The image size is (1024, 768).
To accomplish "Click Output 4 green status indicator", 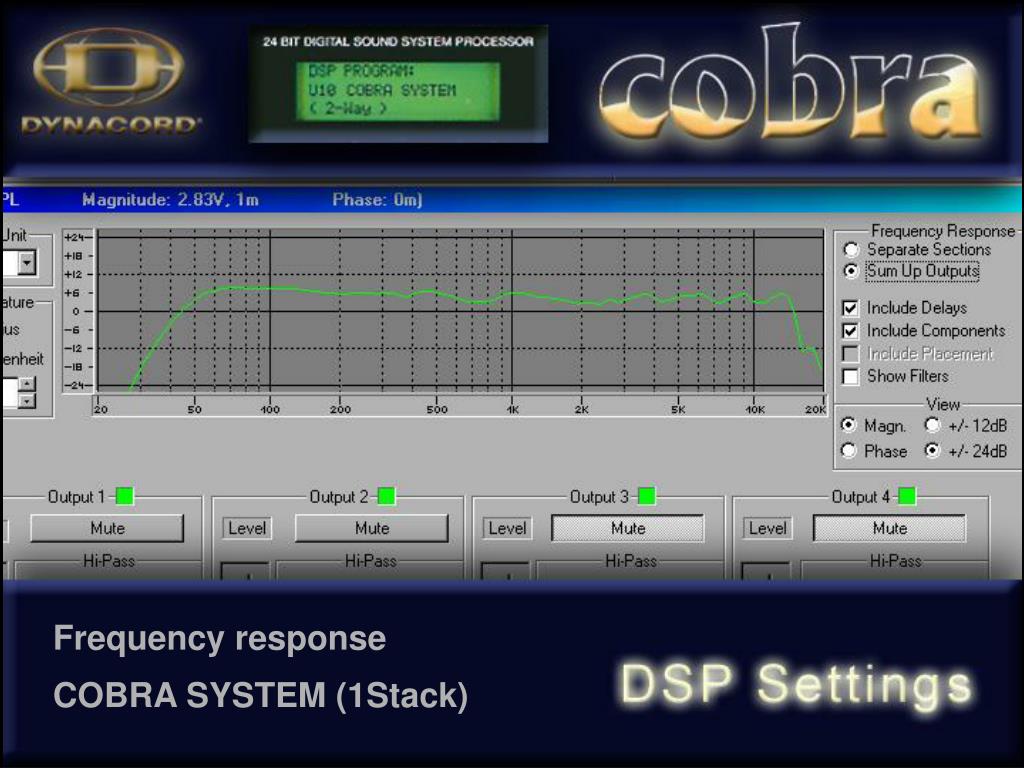I will click(907, 496).
